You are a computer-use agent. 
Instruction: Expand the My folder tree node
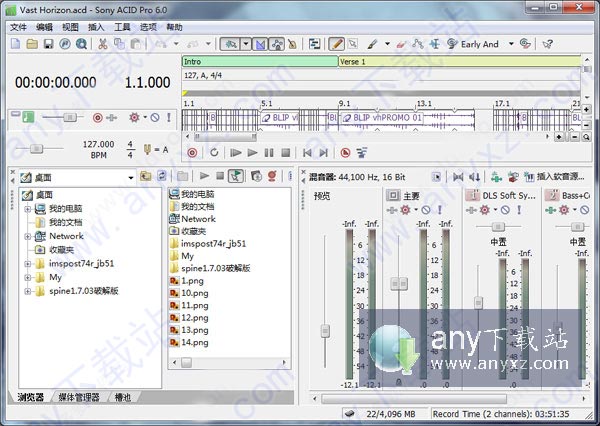(x=28, y=277)
